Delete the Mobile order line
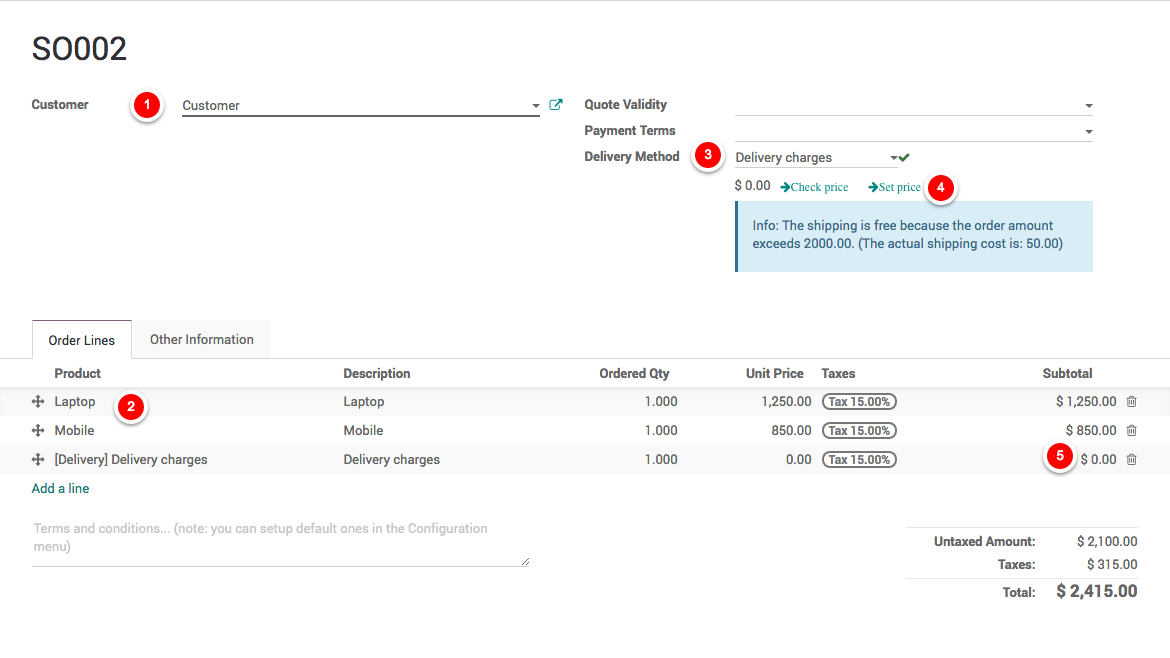Image resolution: width=1170 pixels, height=658 pixels. pyautogui.click(x=1131, y=431)
